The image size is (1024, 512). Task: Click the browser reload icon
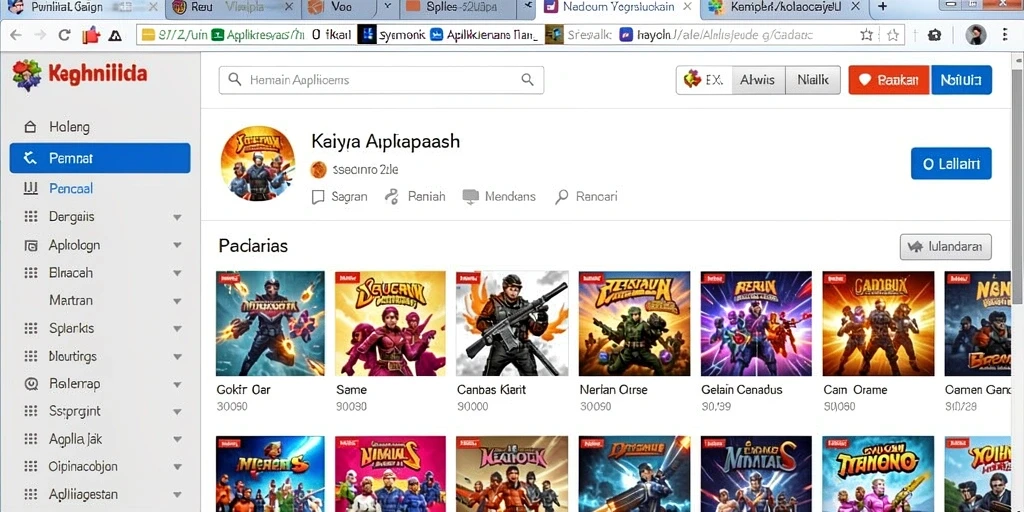pyautogui.click(x=64, y=35)
